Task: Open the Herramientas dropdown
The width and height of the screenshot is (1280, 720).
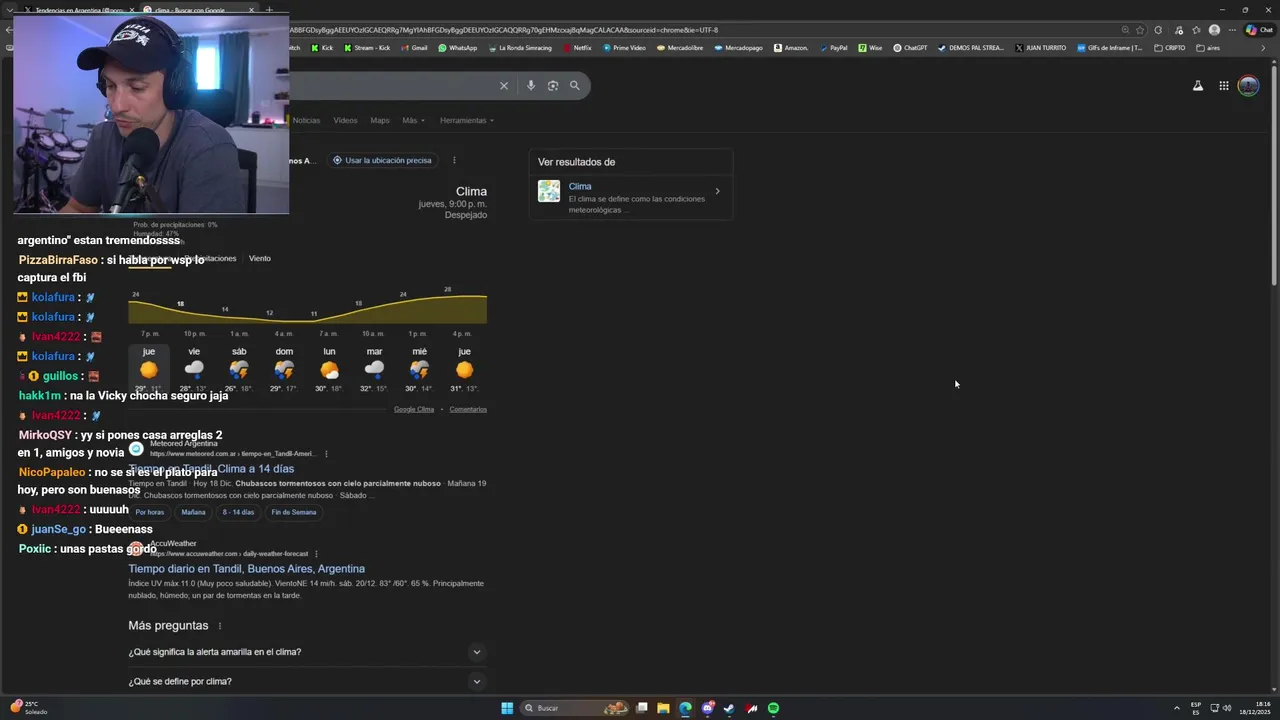Action: coord(467,120)
